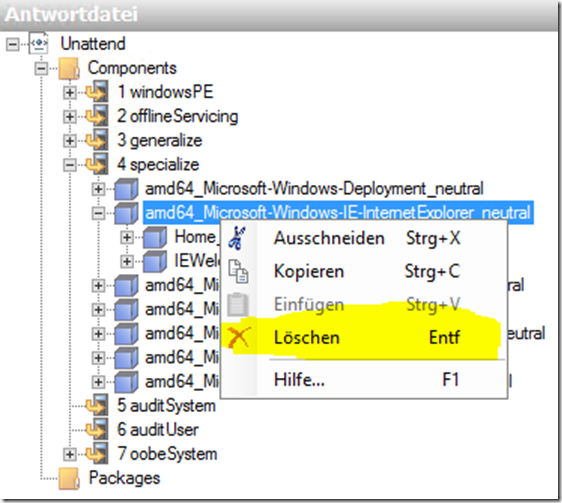
Task: Click the Unattend XML file icon
Action: click(39, 44)
